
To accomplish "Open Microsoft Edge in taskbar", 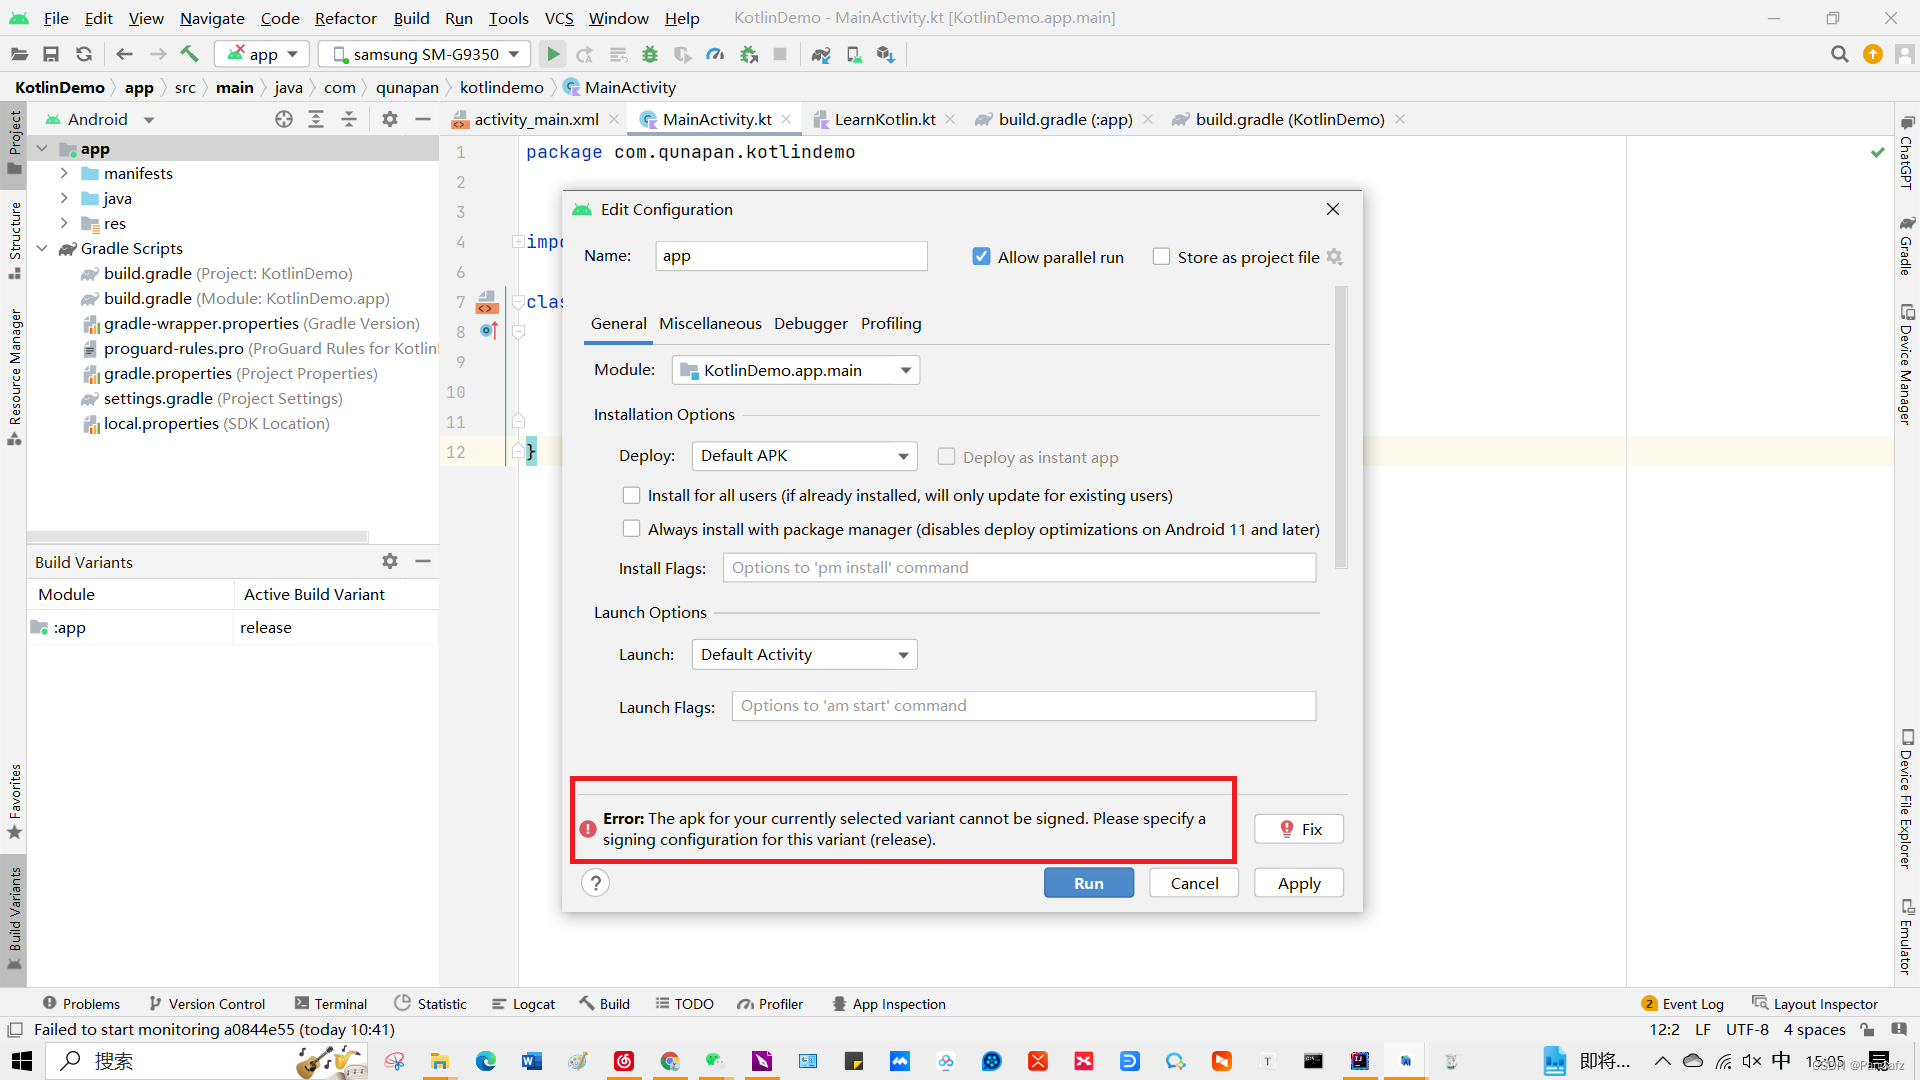I will coord(486,1061).
